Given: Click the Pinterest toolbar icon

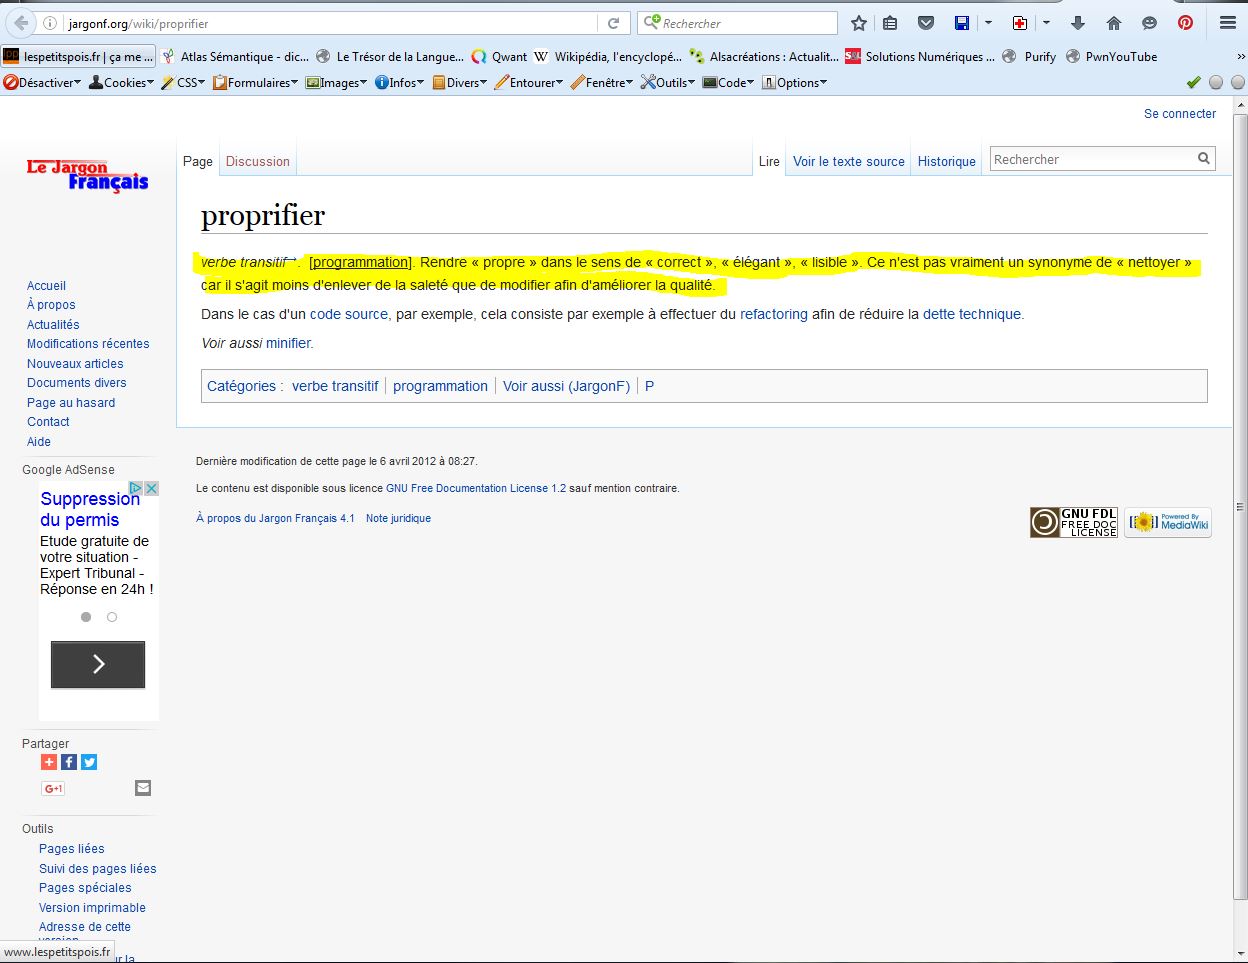Looking at the screenshot, I should click(x=1185, y=23).
